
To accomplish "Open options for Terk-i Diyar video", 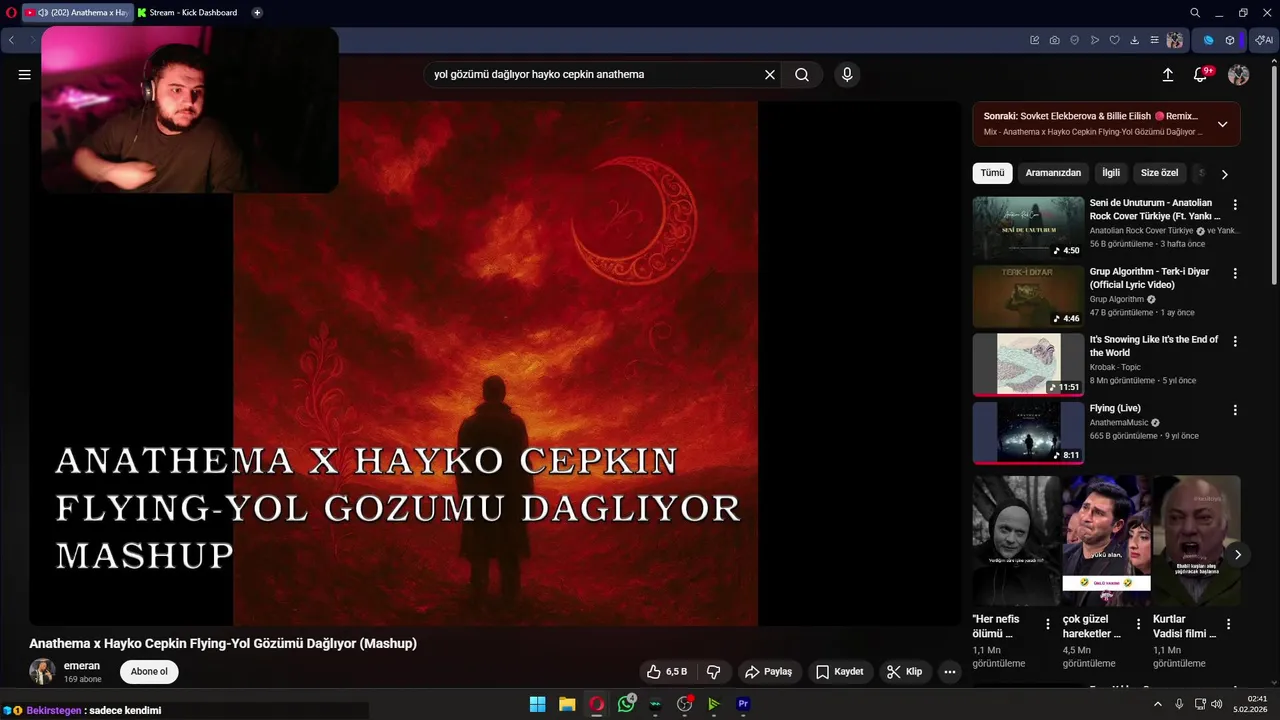I will 1235,273.
